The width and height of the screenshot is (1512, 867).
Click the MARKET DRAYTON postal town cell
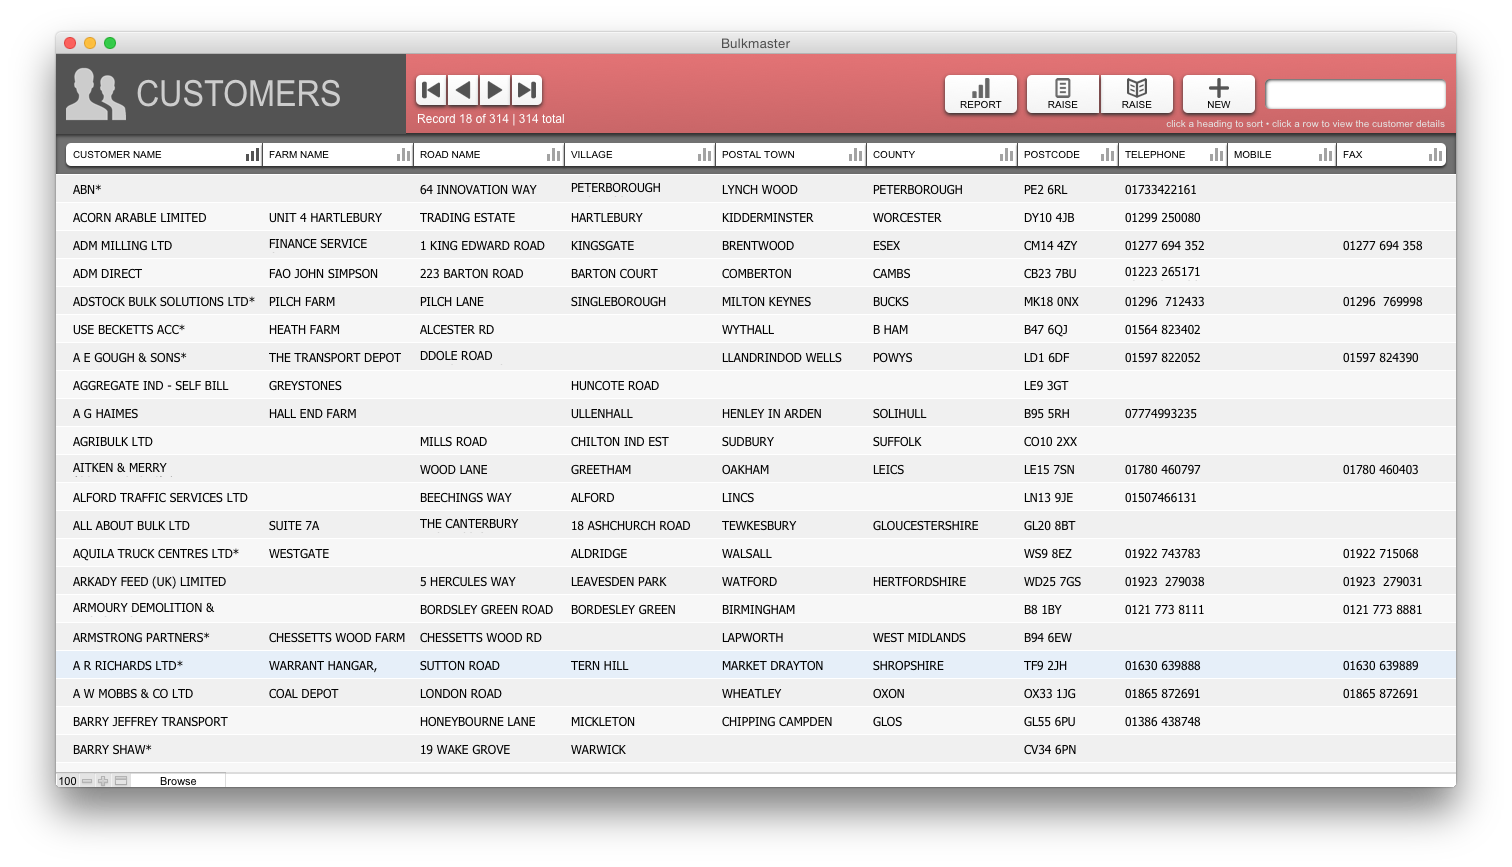[x=772, y=665]
